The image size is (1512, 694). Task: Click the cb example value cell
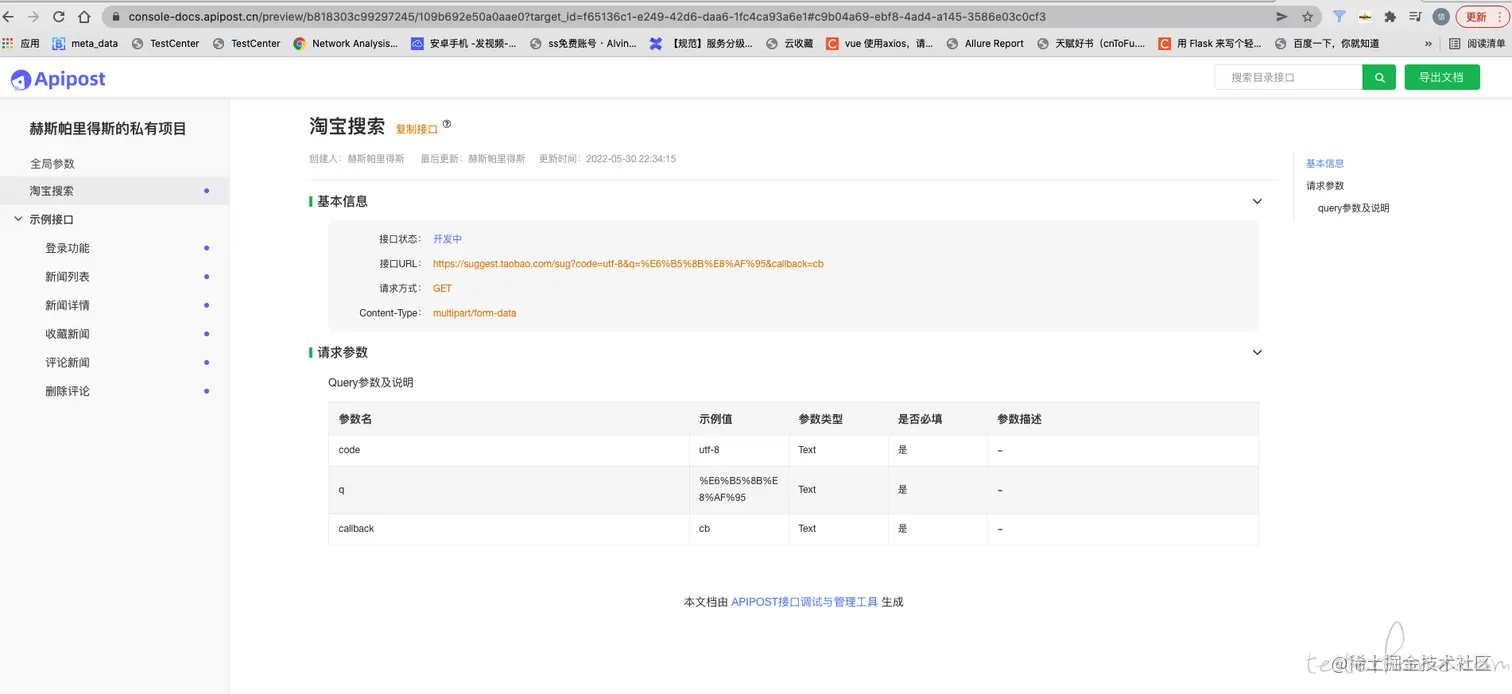click(739, 529)
